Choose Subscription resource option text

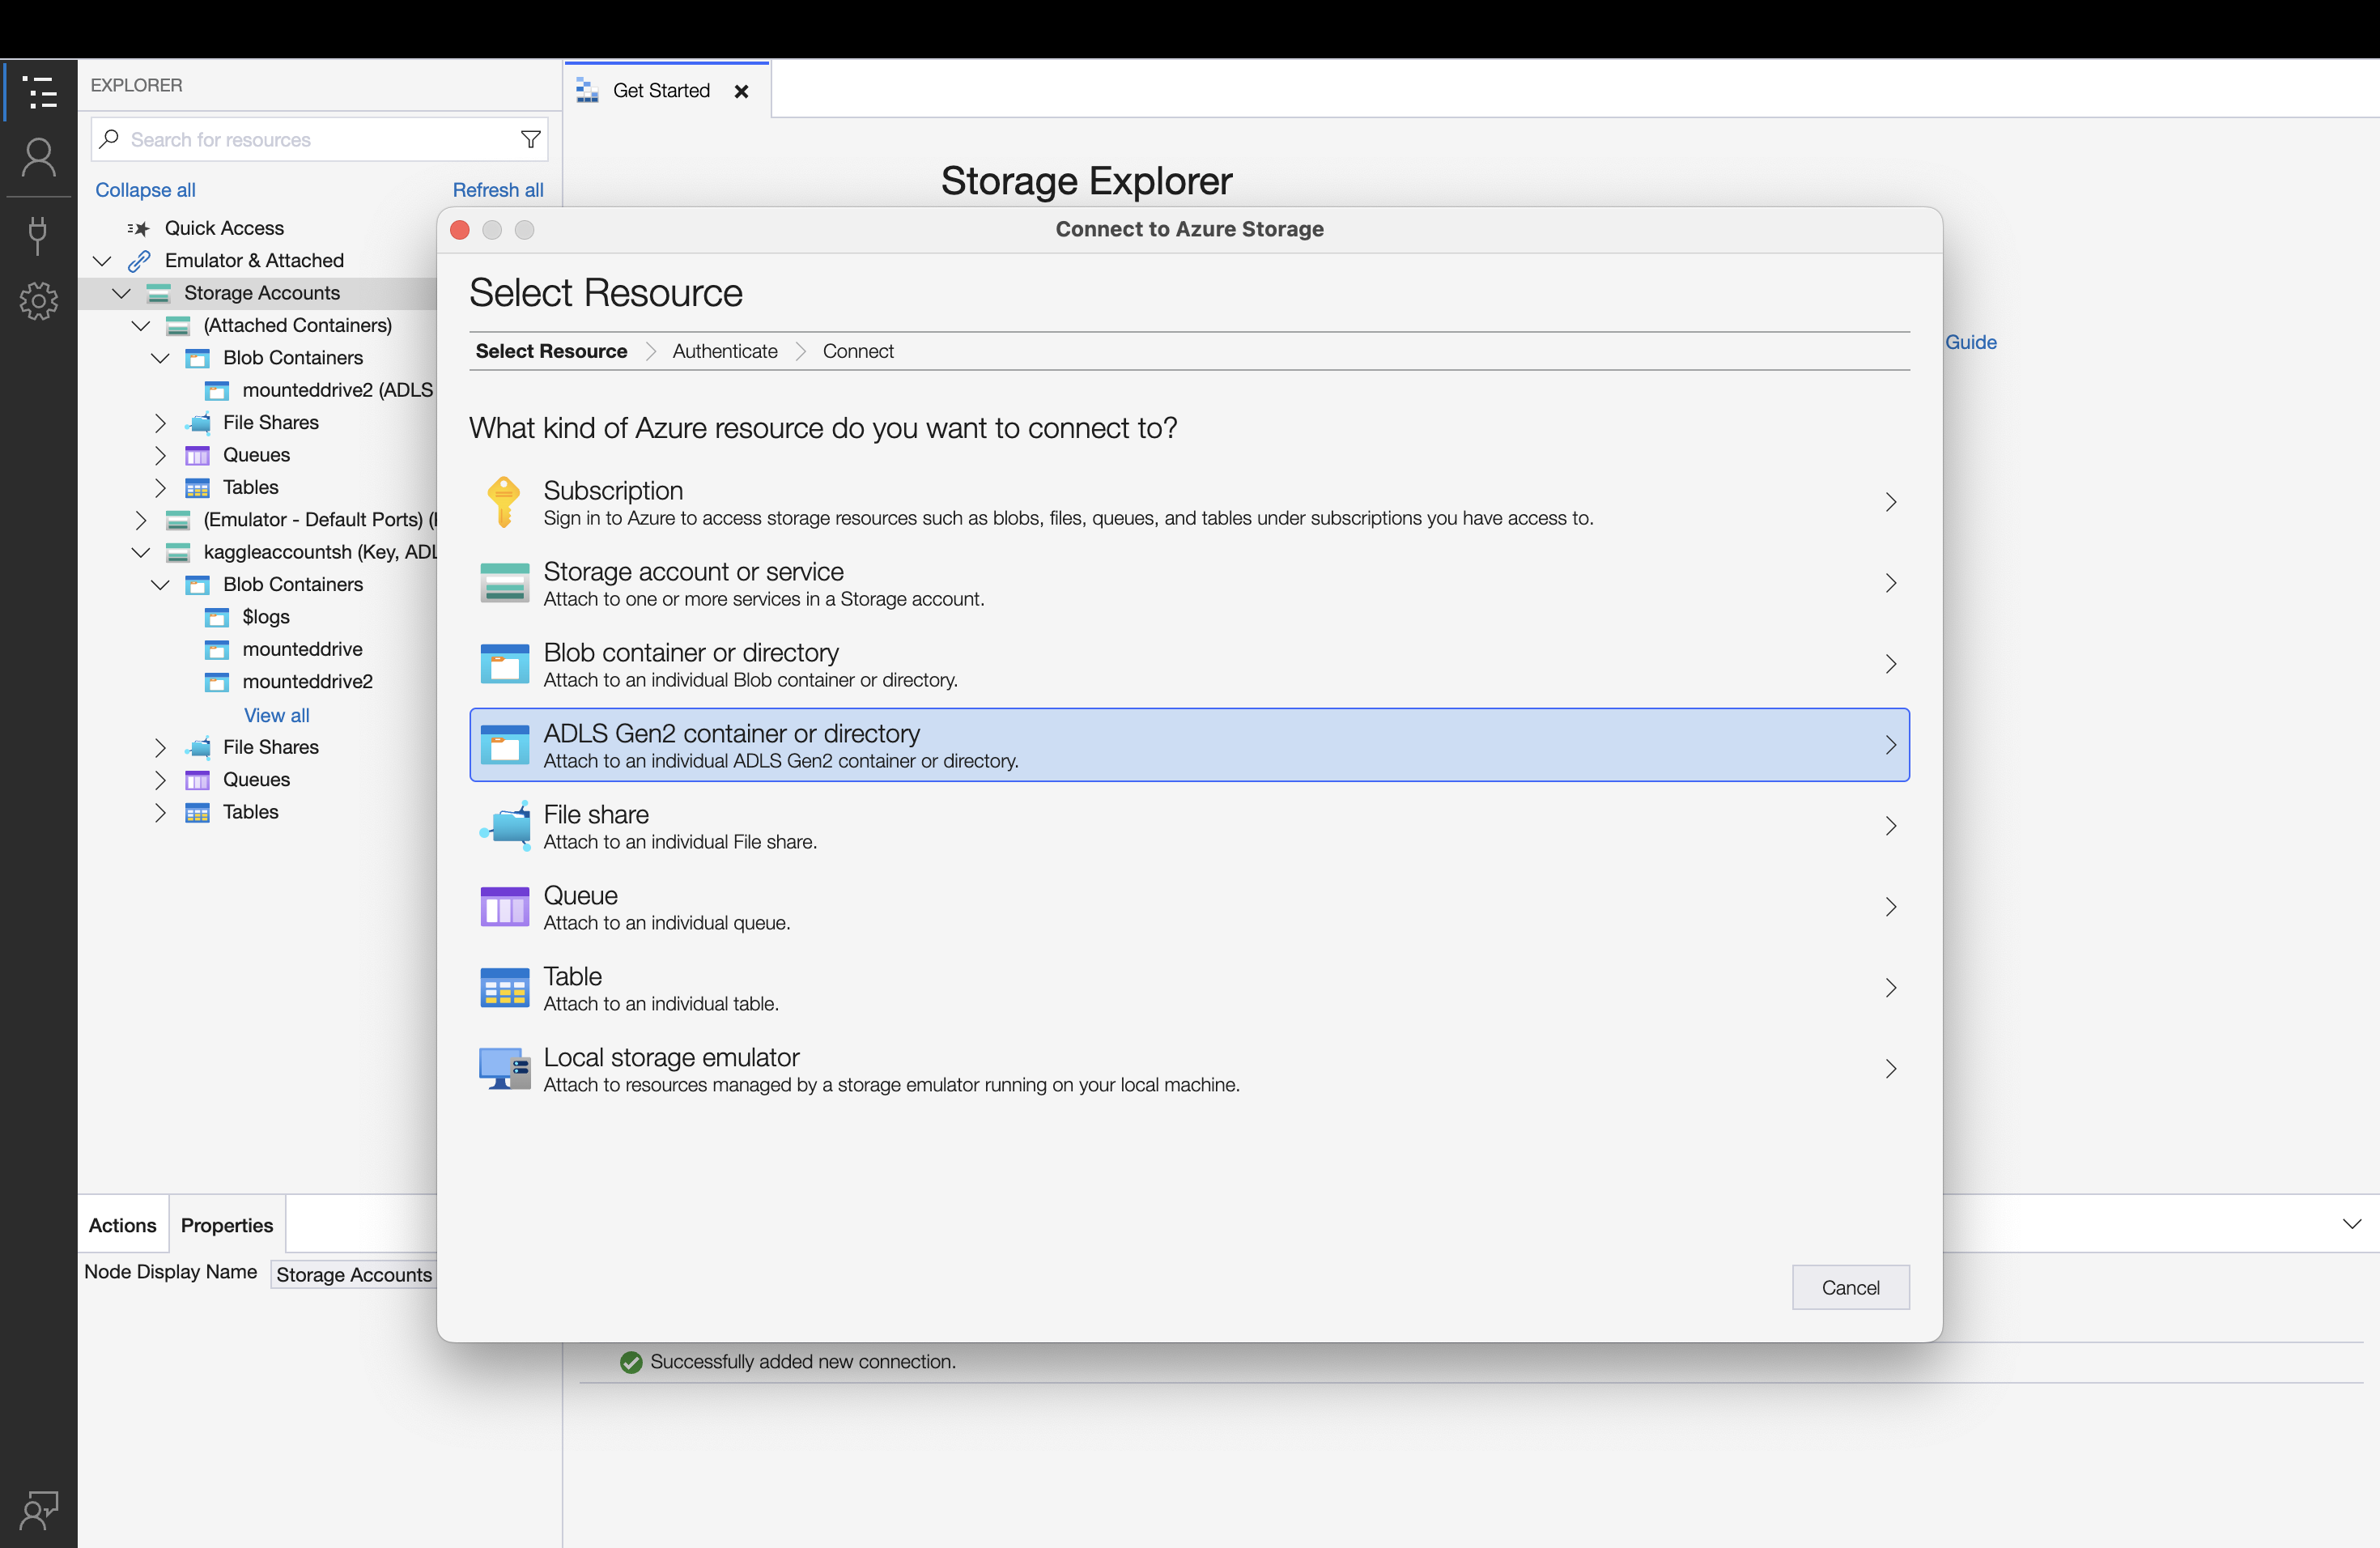[x=613, y=491]
